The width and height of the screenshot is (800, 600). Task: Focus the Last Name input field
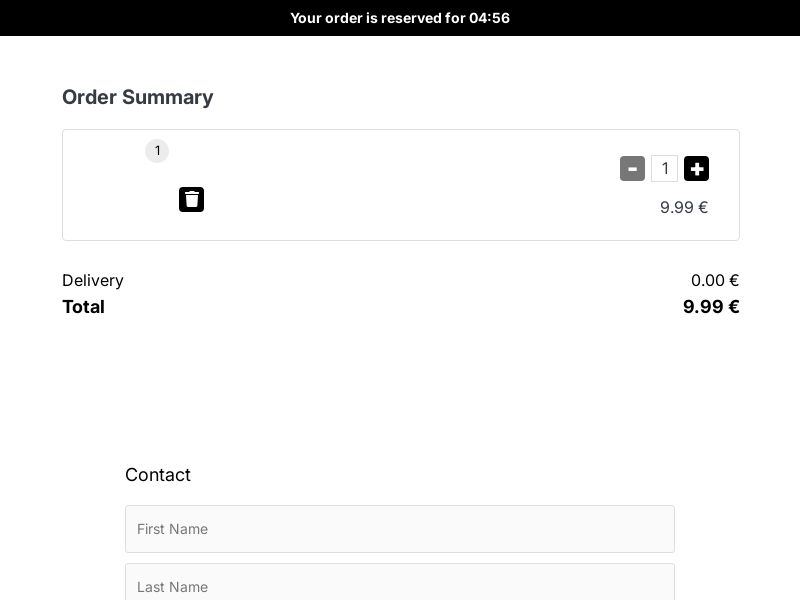click(400, 582)
